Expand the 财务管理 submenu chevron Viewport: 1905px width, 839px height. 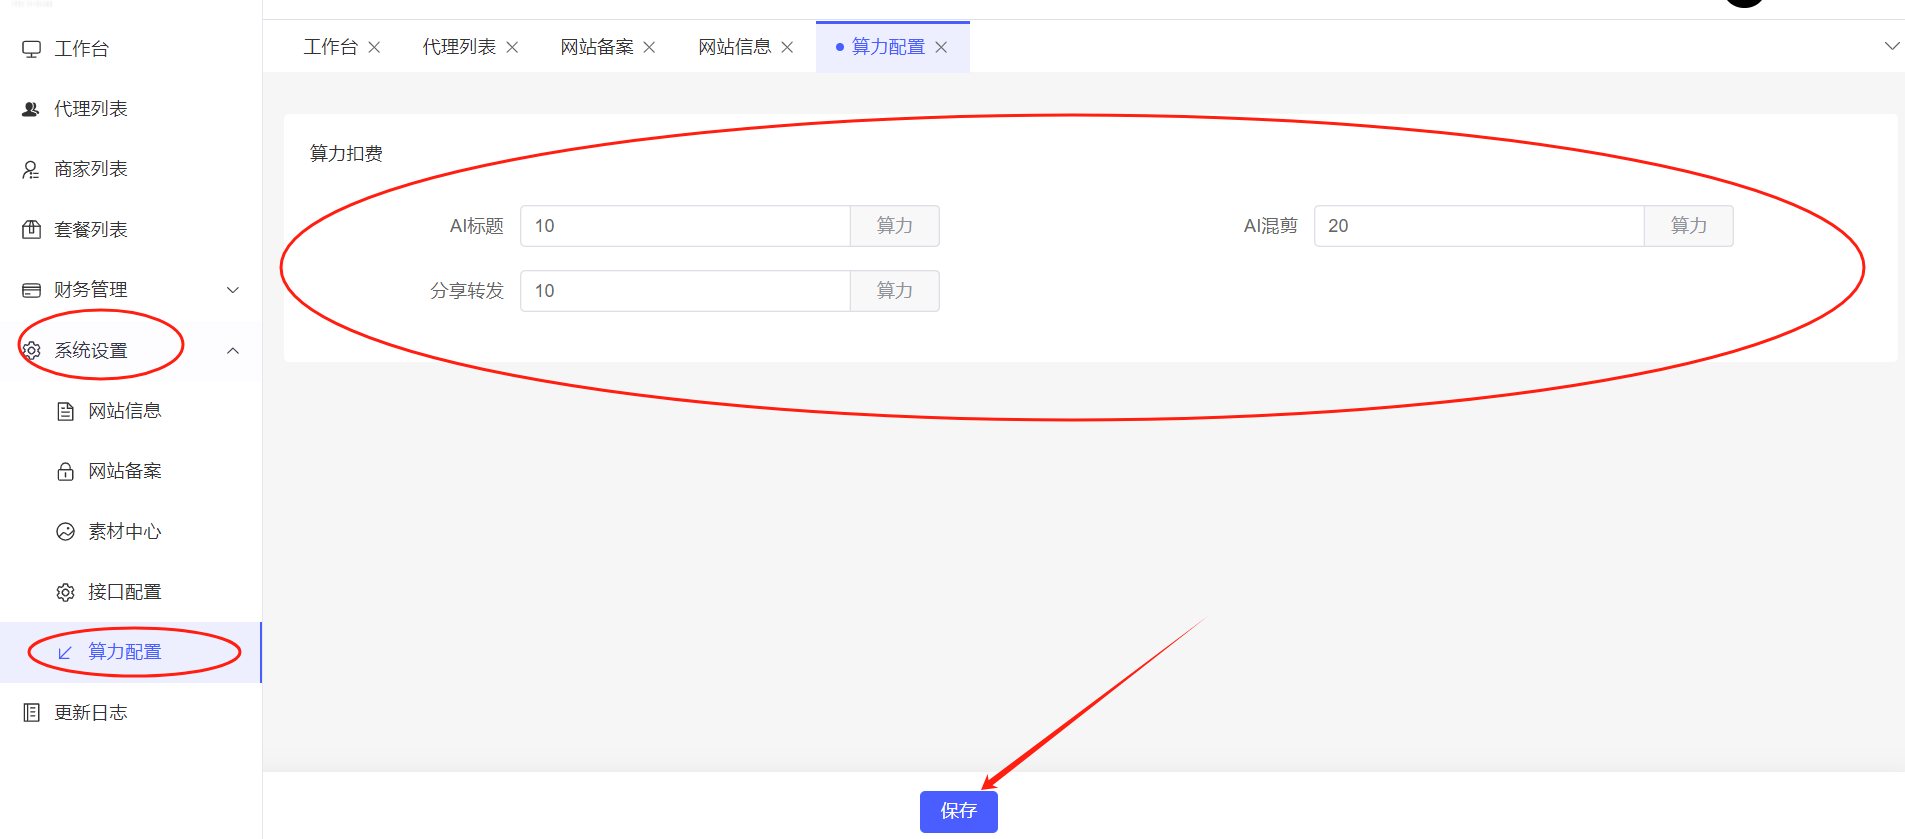[233, 290]
